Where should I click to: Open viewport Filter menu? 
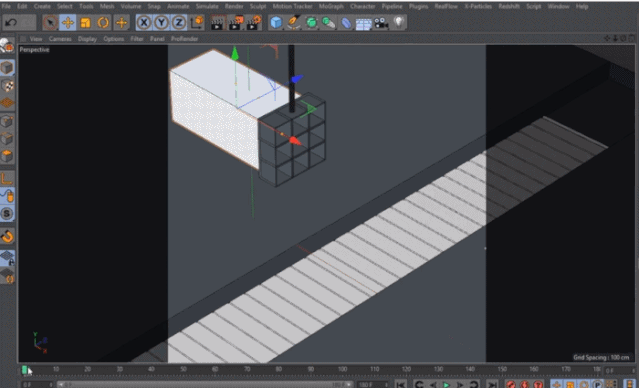[137, 39]
